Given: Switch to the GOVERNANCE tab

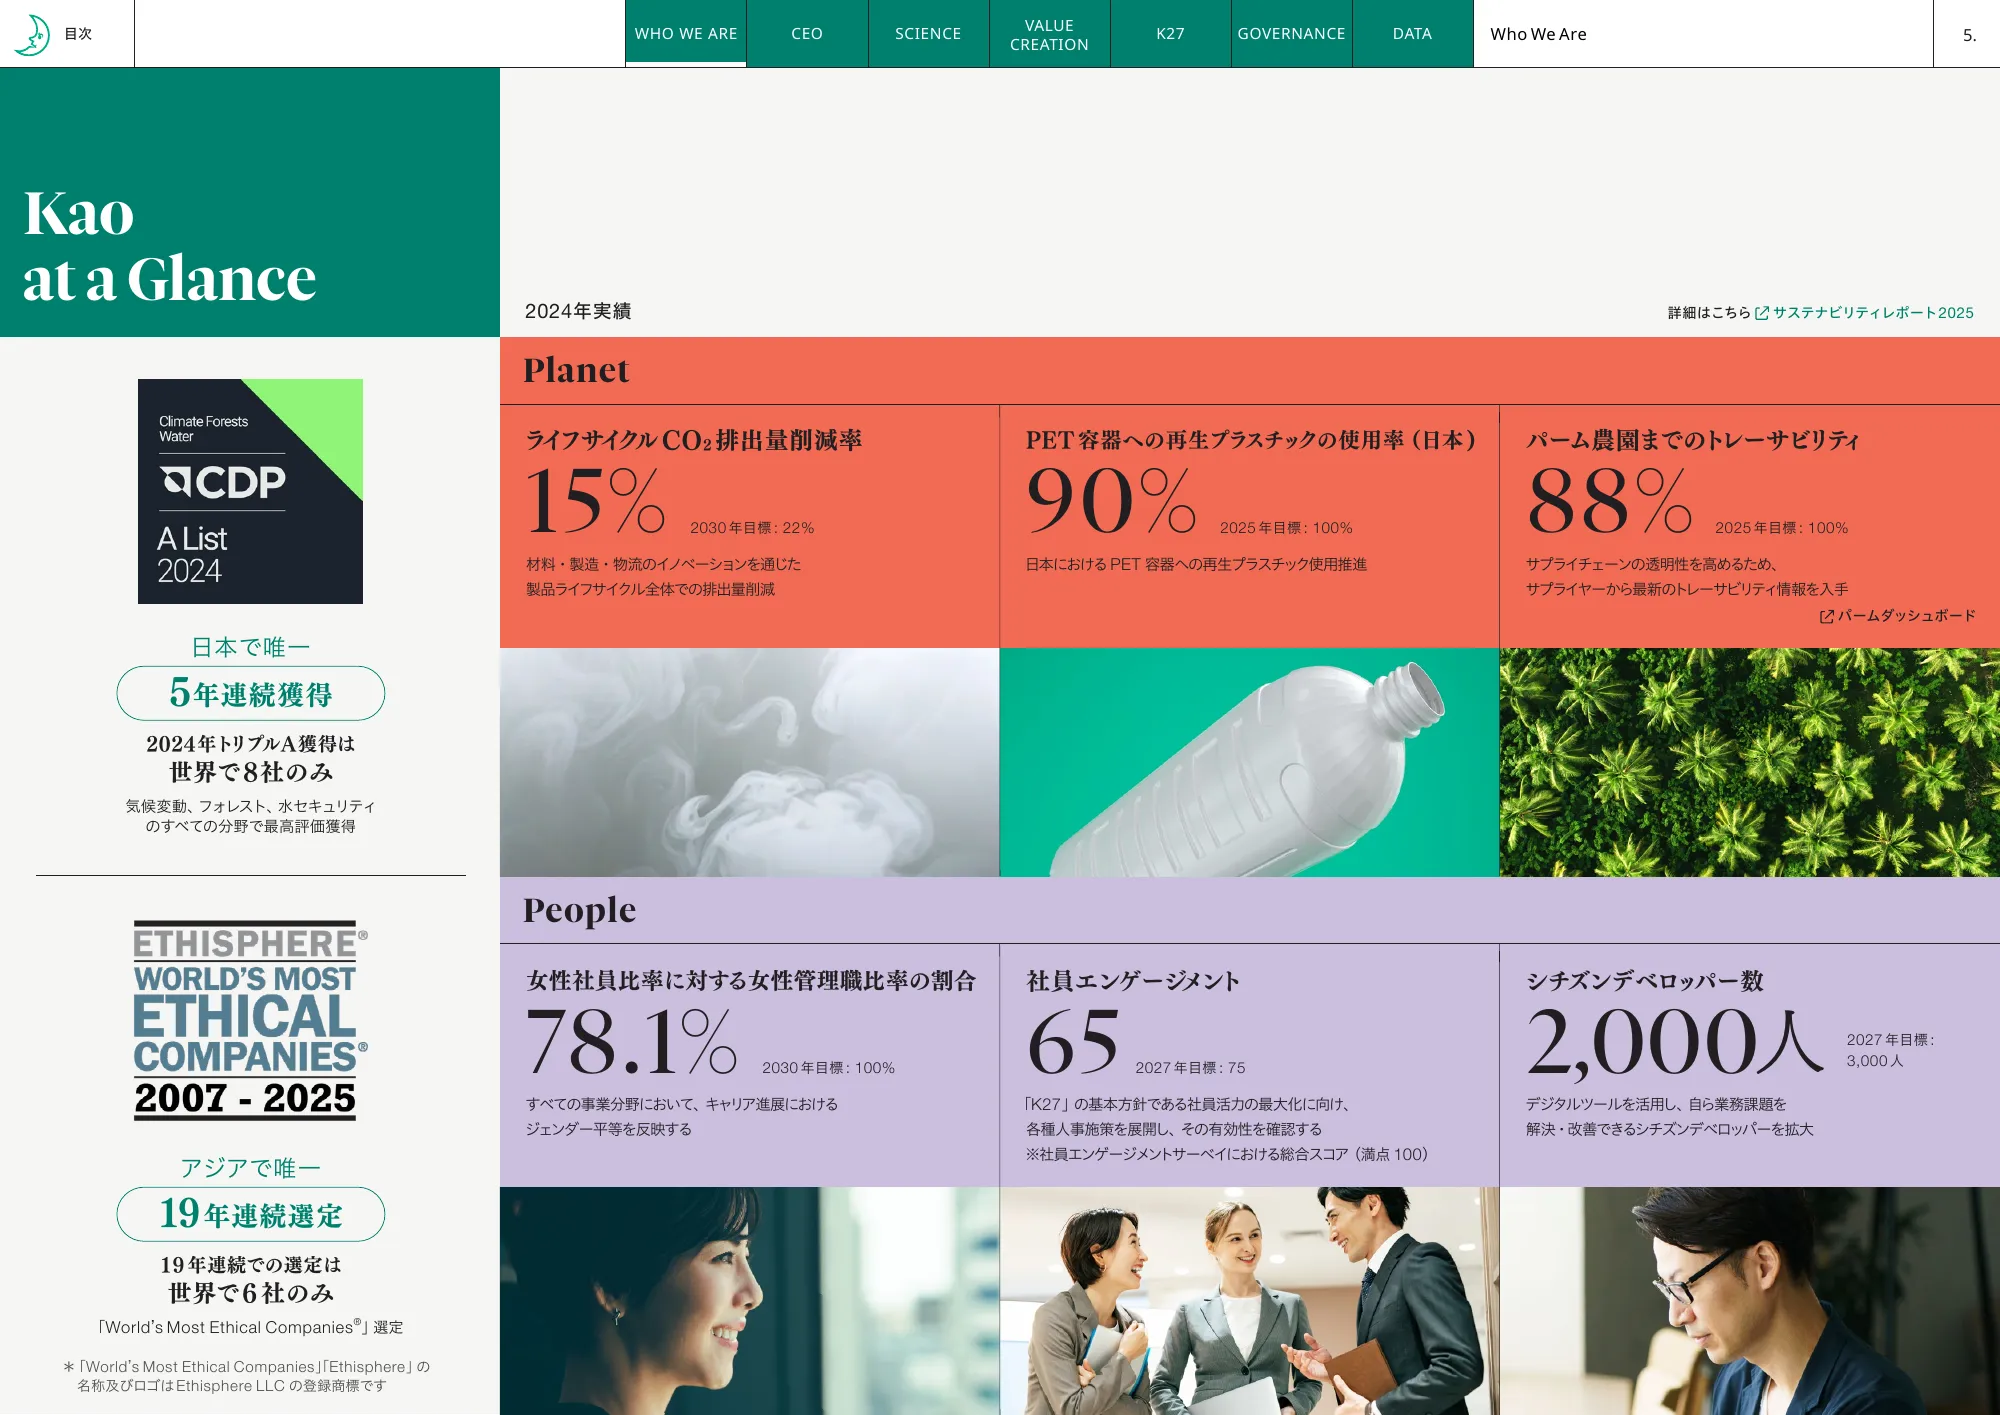Looking at the screenshot, I should click(x=1291, y=33).
